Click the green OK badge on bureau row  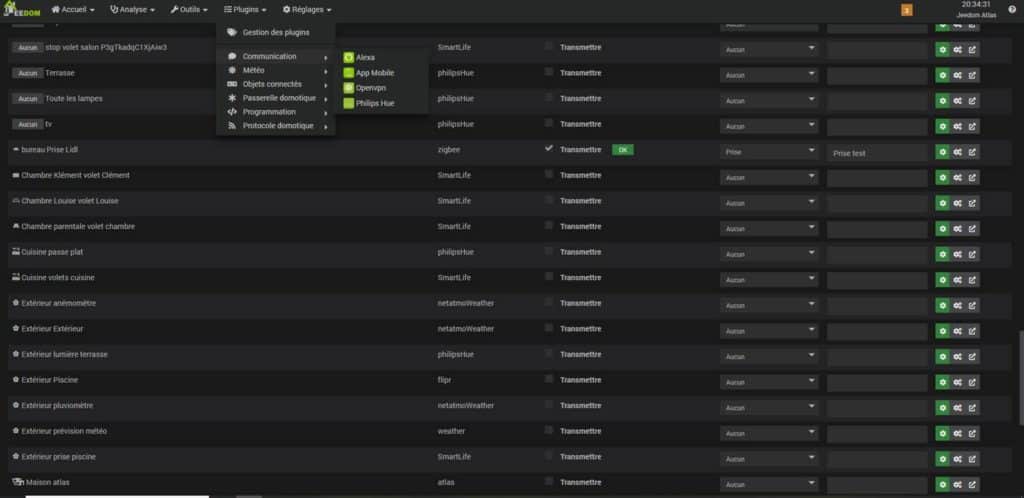622,150
